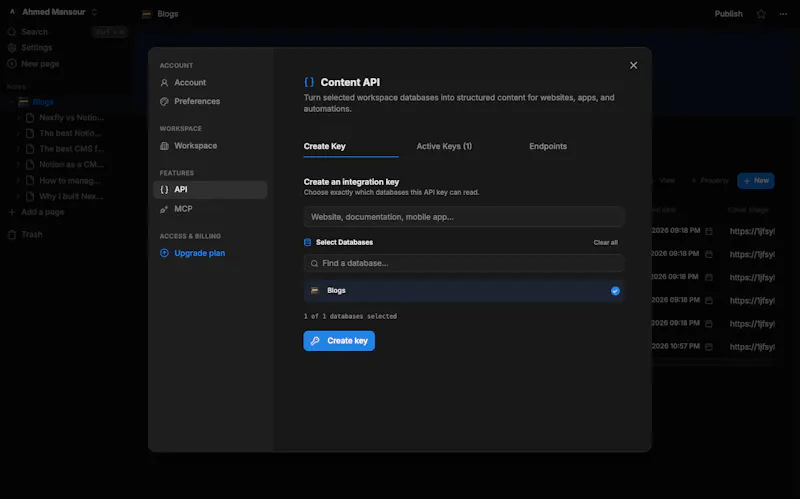This screenshot has width=800, height=499.
Task: Click the blue New button
Action: coord(756,181)
